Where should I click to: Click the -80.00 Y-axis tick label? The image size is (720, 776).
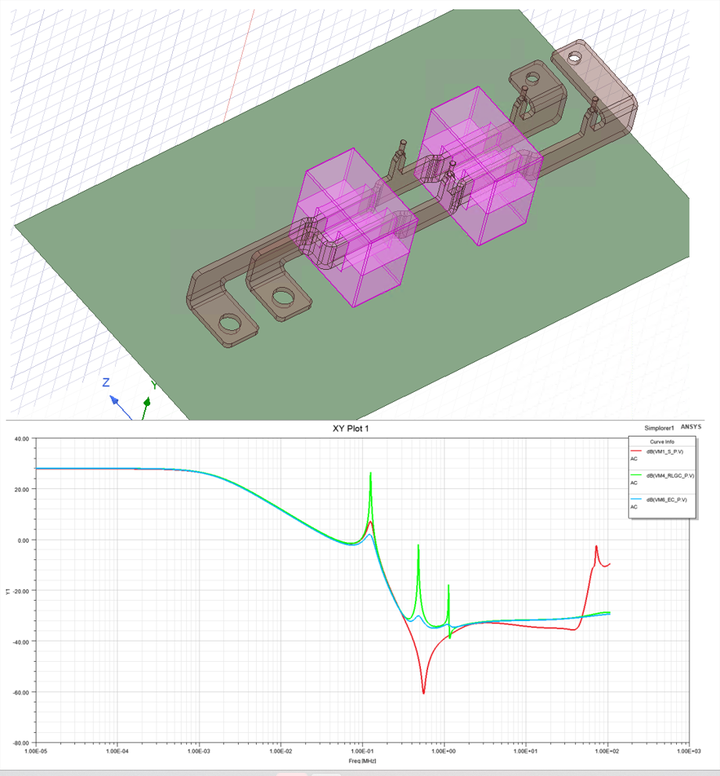(21, 743)
